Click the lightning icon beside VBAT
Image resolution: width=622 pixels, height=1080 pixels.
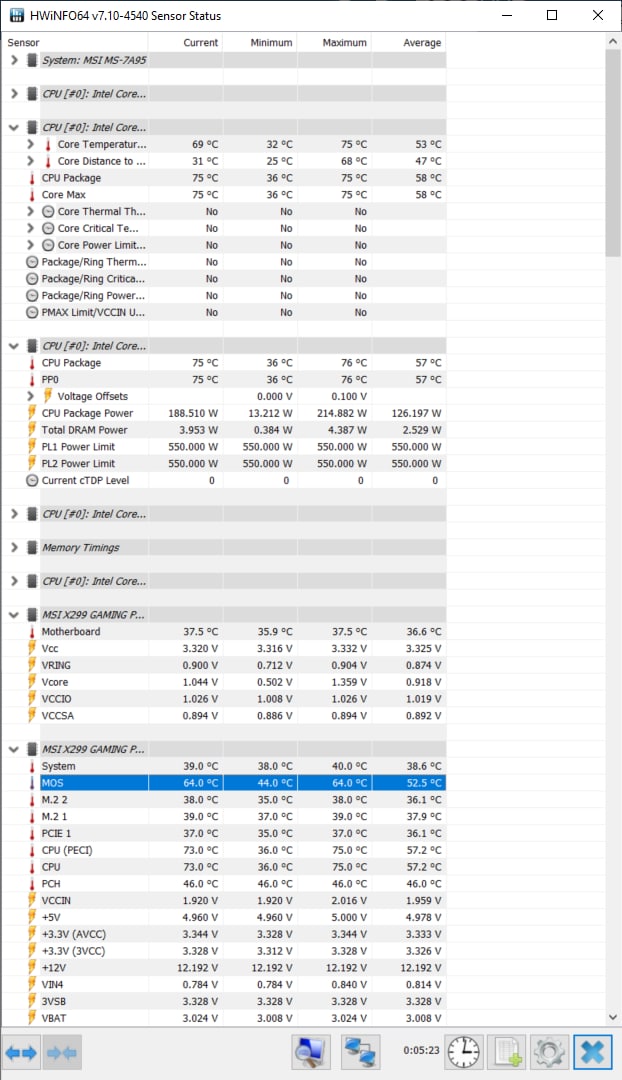pyautogui.click(x=32, y=1018)
